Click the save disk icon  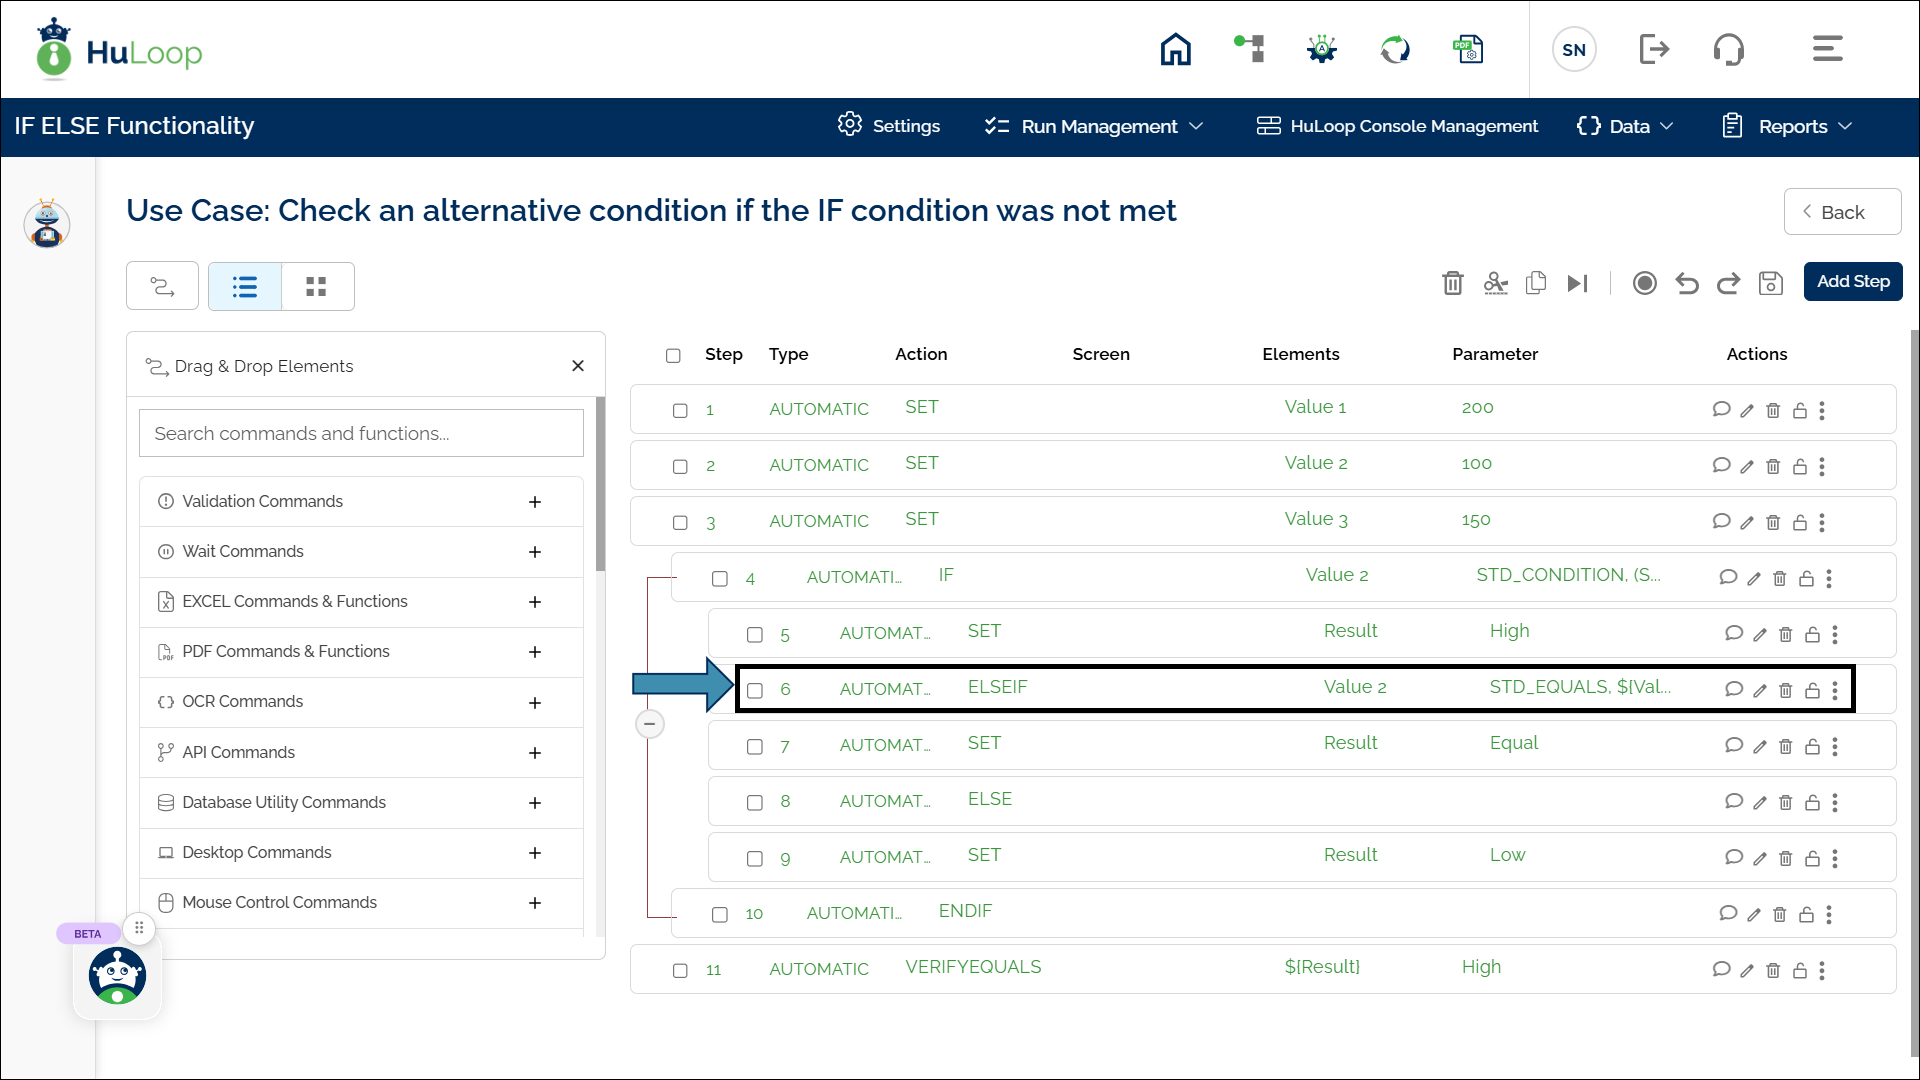coord(1770,283)
